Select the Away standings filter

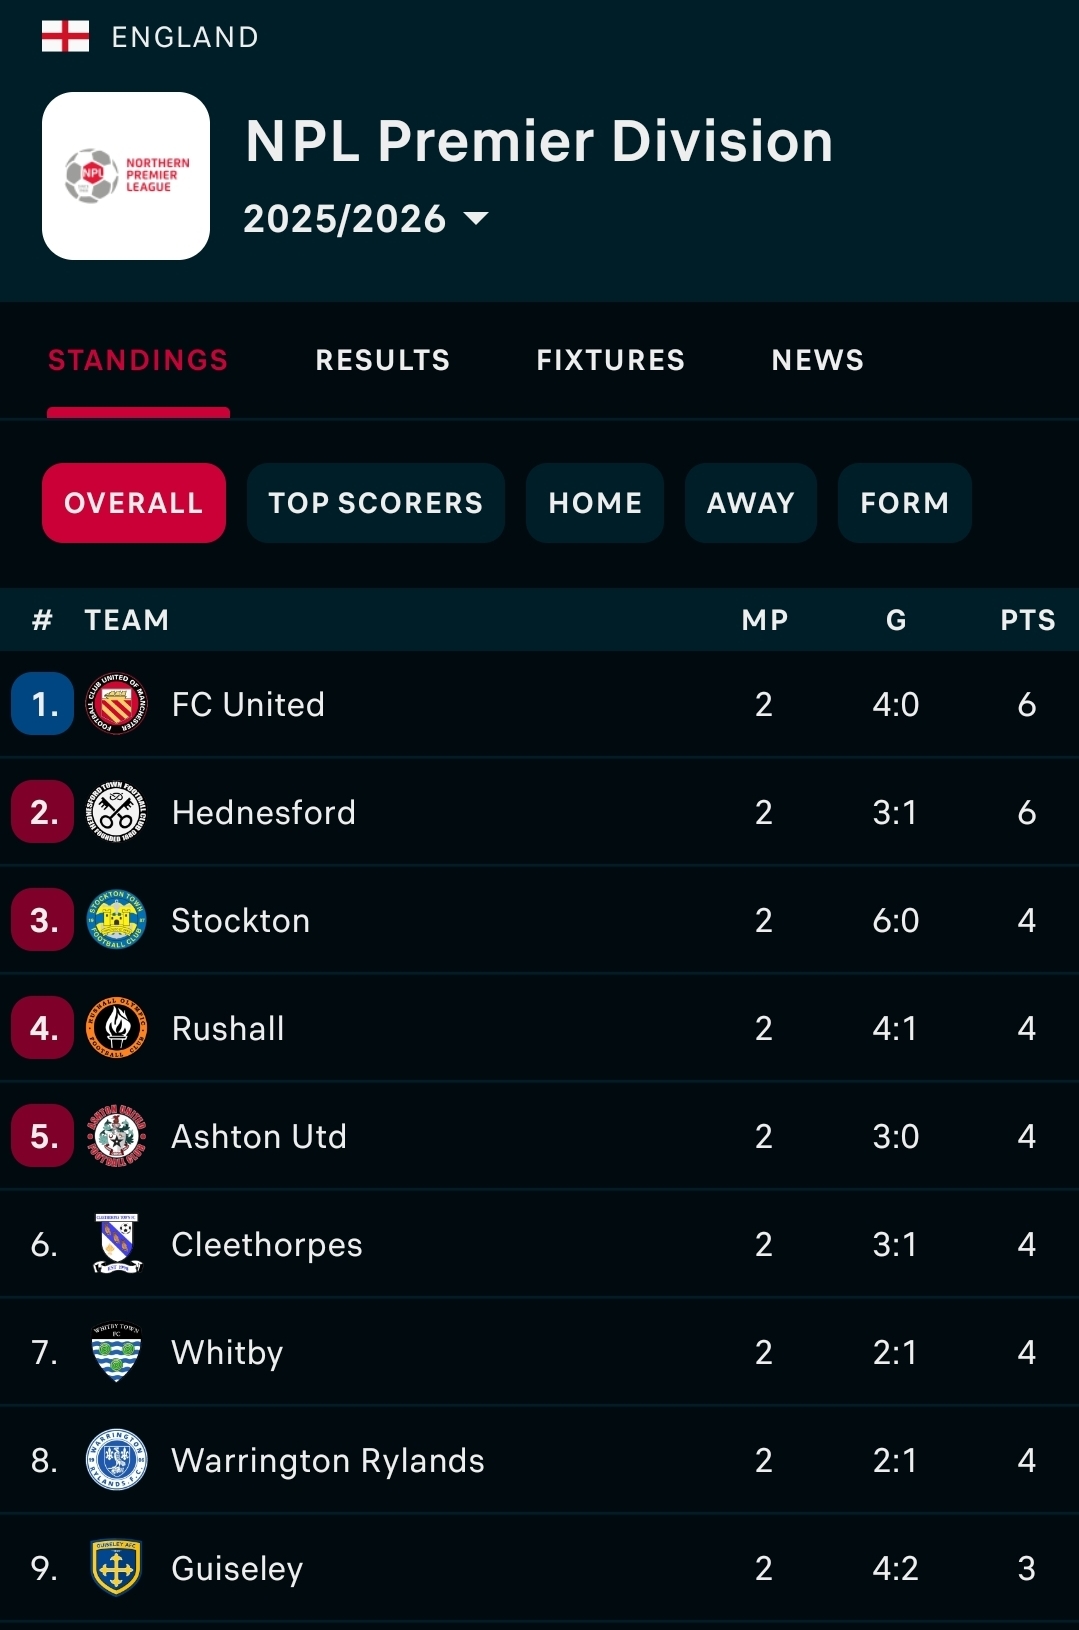751,503
